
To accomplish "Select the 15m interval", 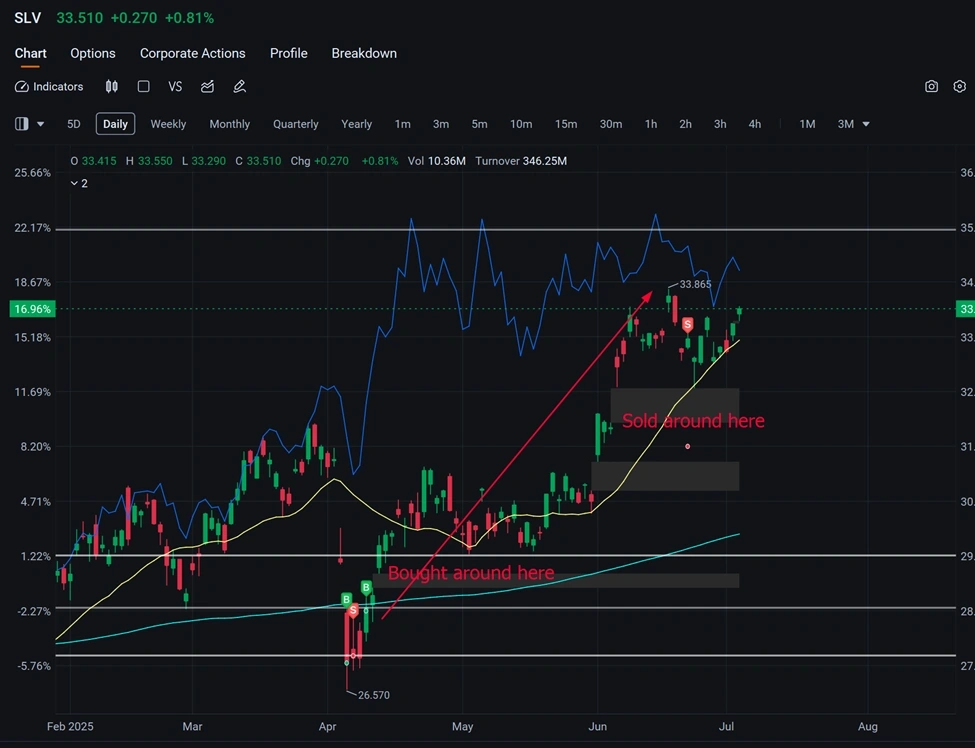I will [x=566, y=124].
